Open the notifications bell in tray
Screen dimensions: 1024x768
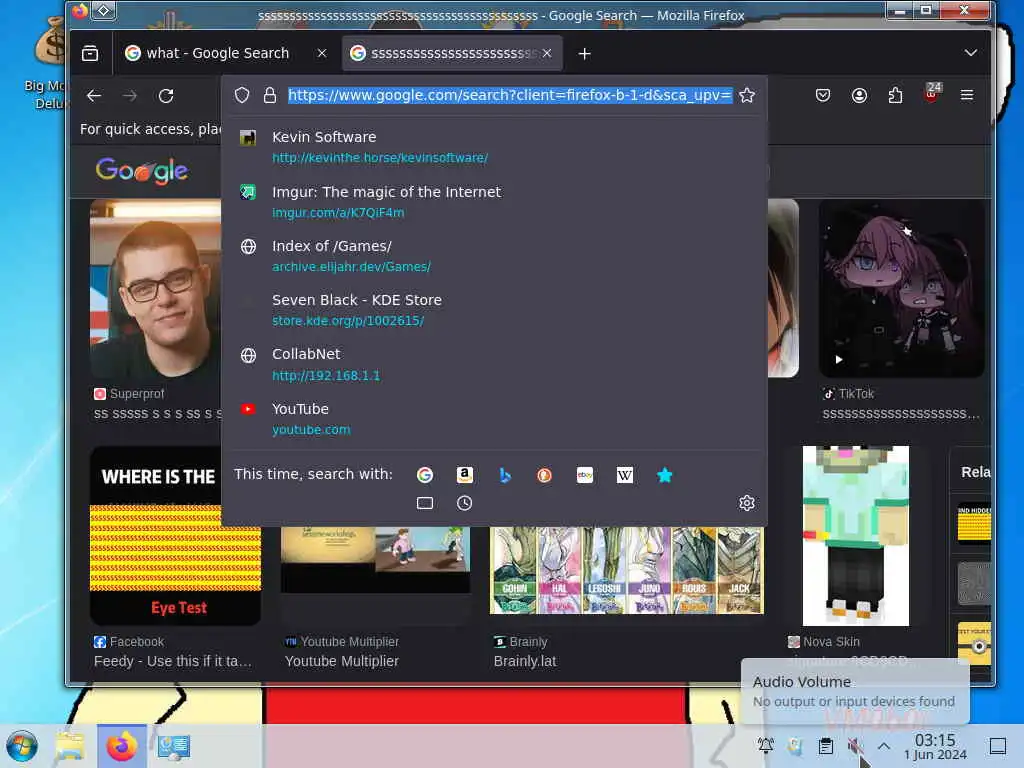click(x=765, y=745)
